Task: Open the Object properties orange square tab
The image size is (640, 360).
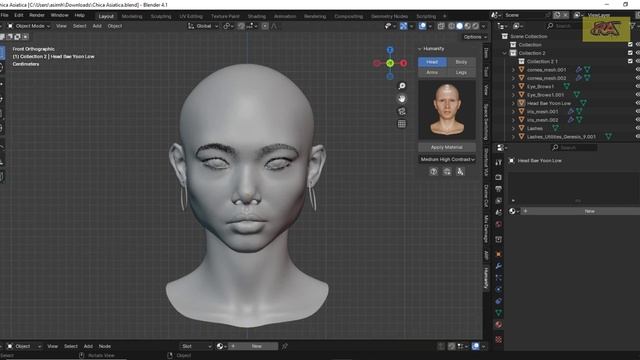Action: 498,254
